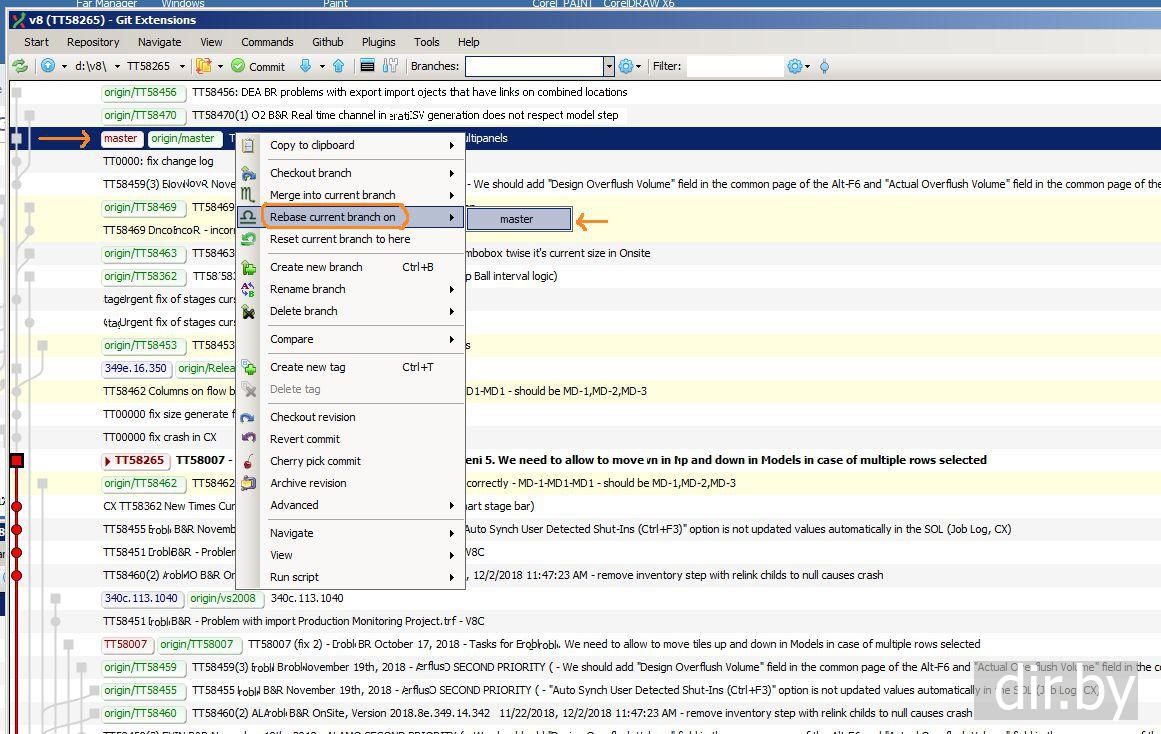Click the stash icon in the toolbar

pyautogui.click(x=204, y=66)
